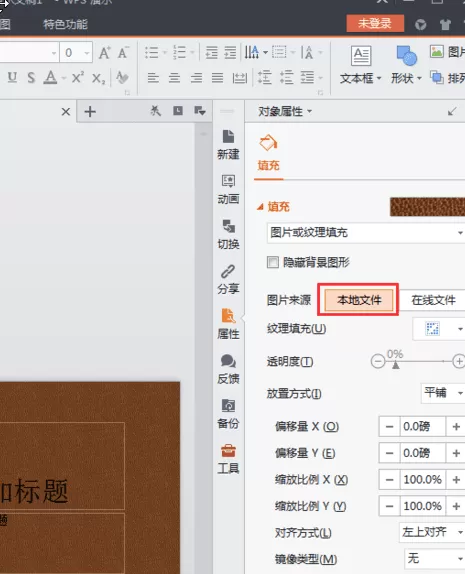Open the 镜像类型 dropdown
The height and width of the screenshot is (574, 465).
pos(435,559)
